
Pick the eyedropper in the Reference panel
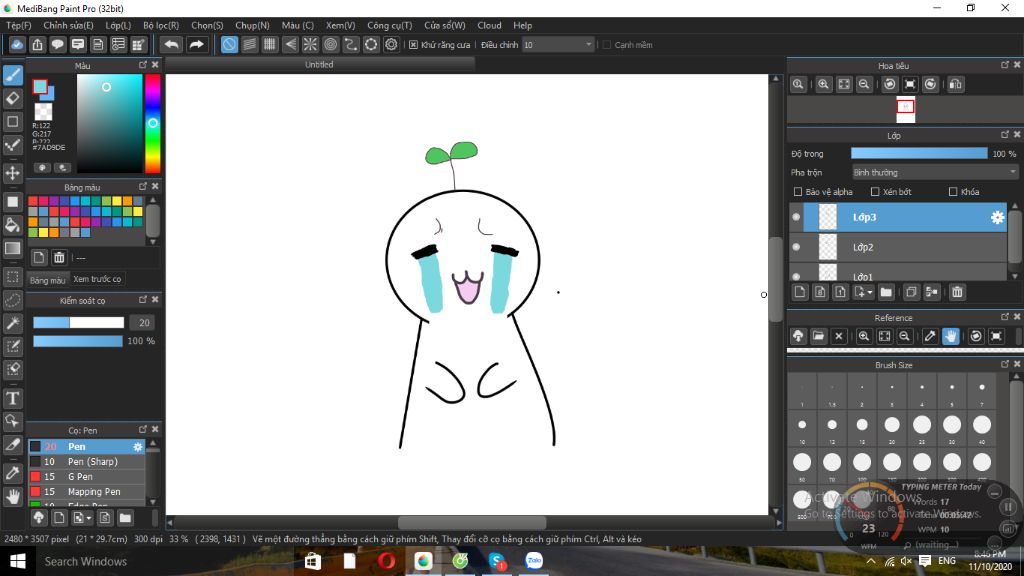[929, 336]
